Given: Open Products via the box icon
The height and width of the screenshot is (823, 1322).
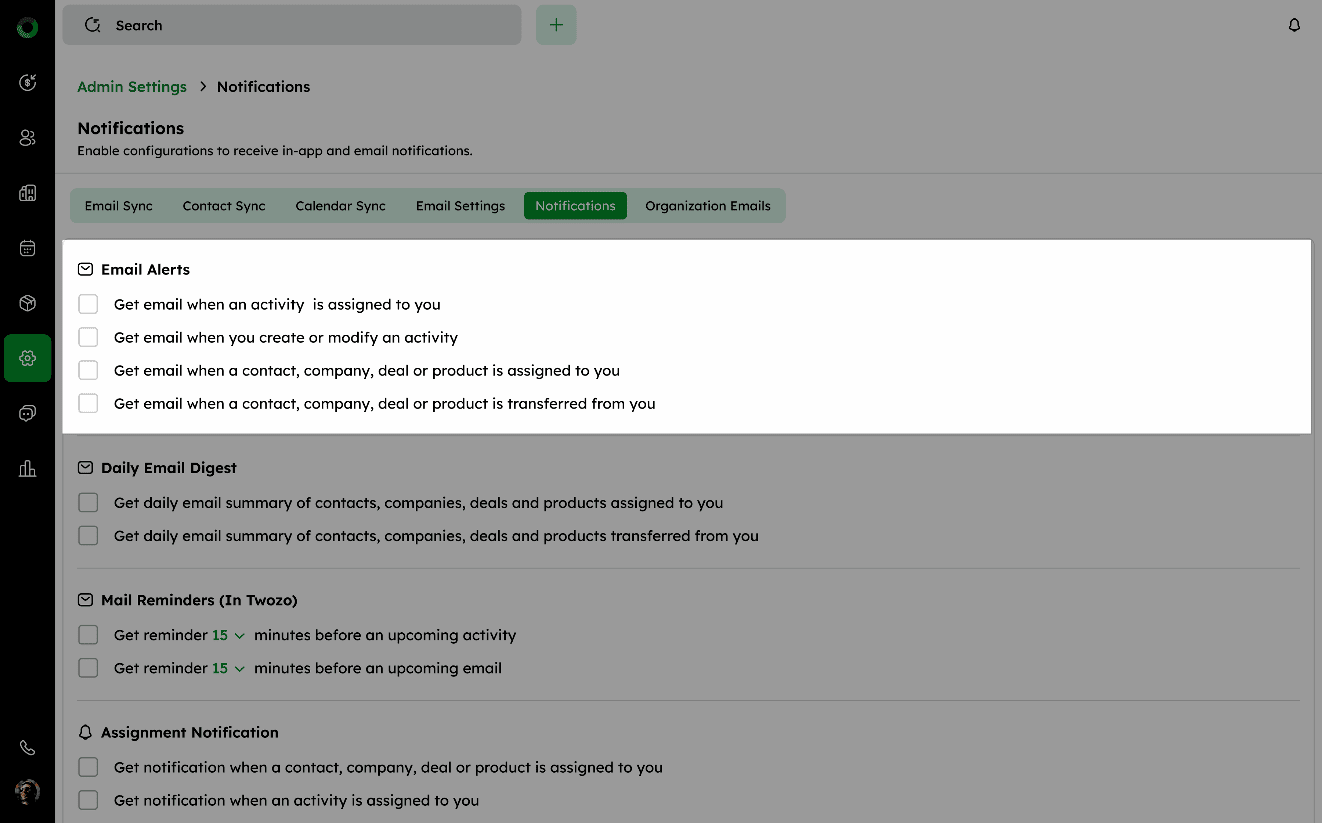Looking at the screenshot, I should [x=27, y=303].
